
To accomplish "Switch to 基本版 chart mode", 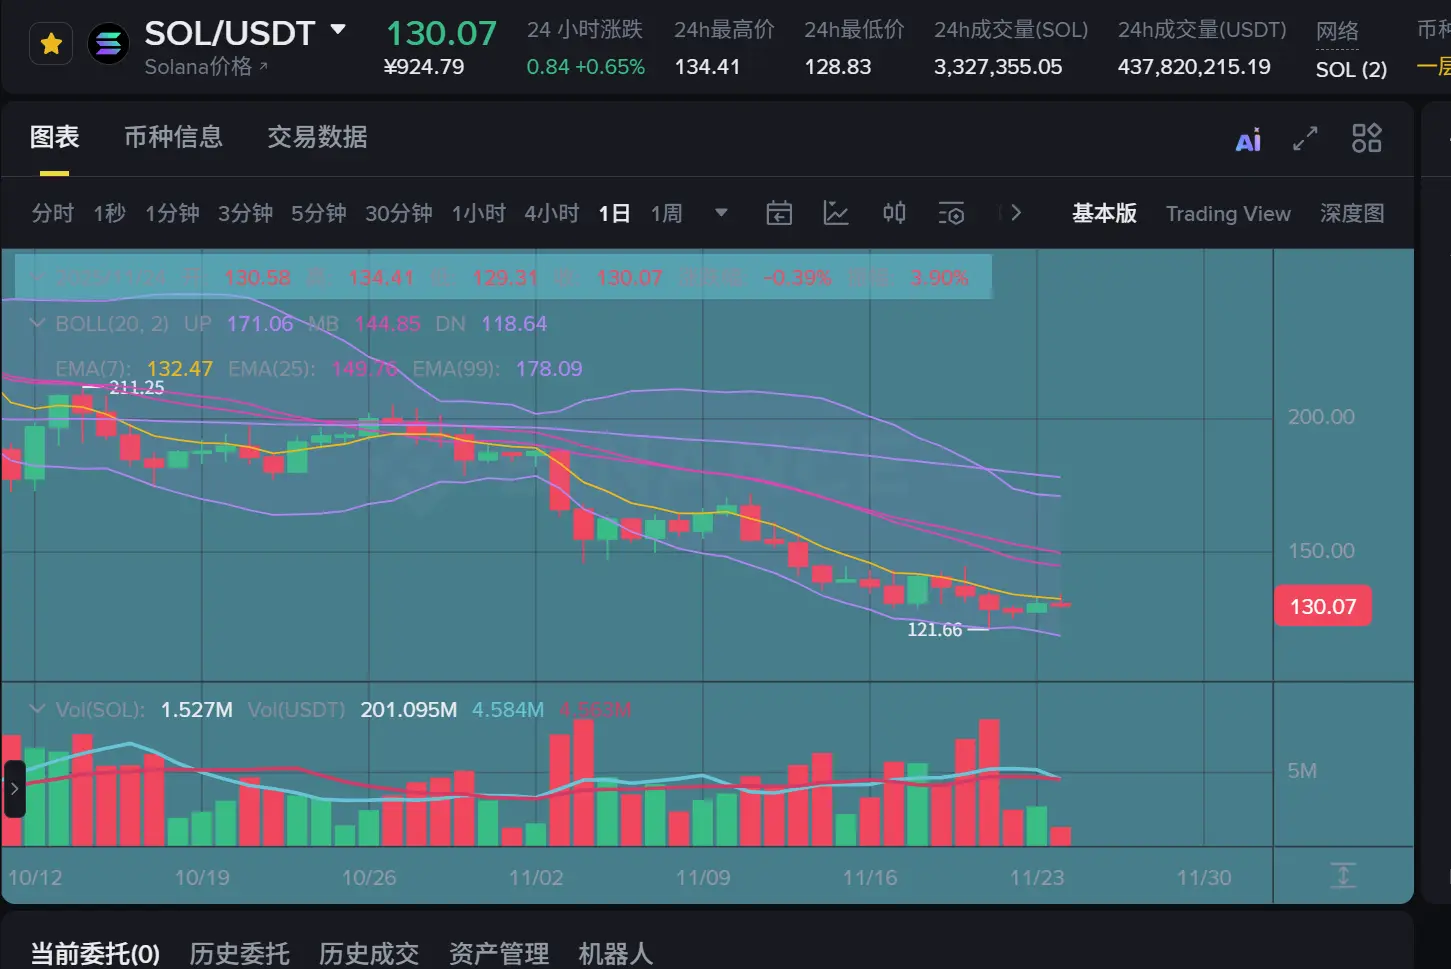I will tap(1104, 213).
